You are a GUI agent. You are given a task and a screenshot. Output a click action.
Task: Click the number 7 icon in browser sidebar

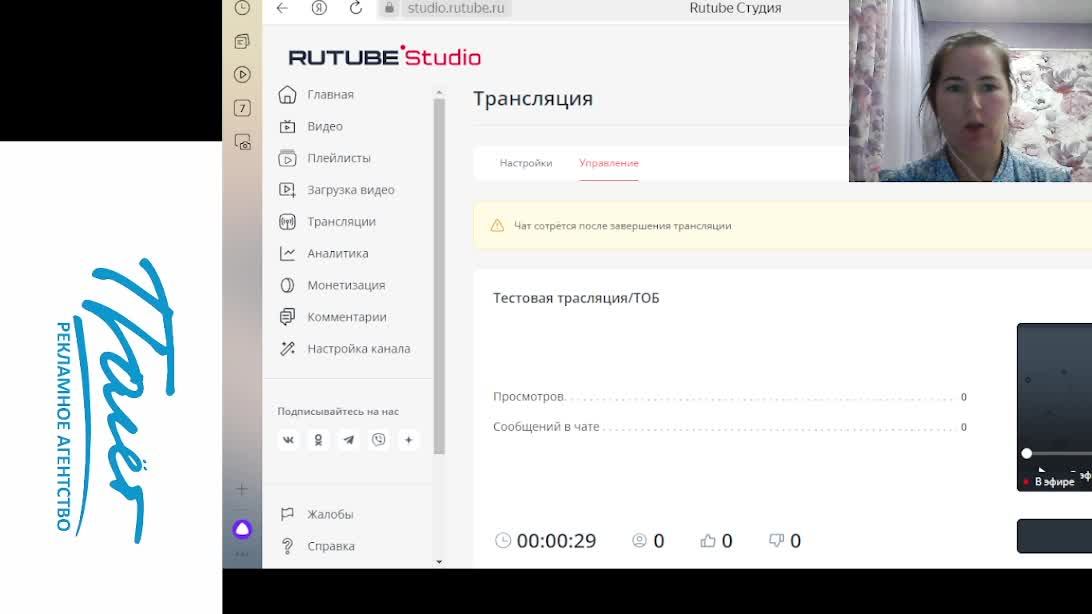tap(242, 108)
